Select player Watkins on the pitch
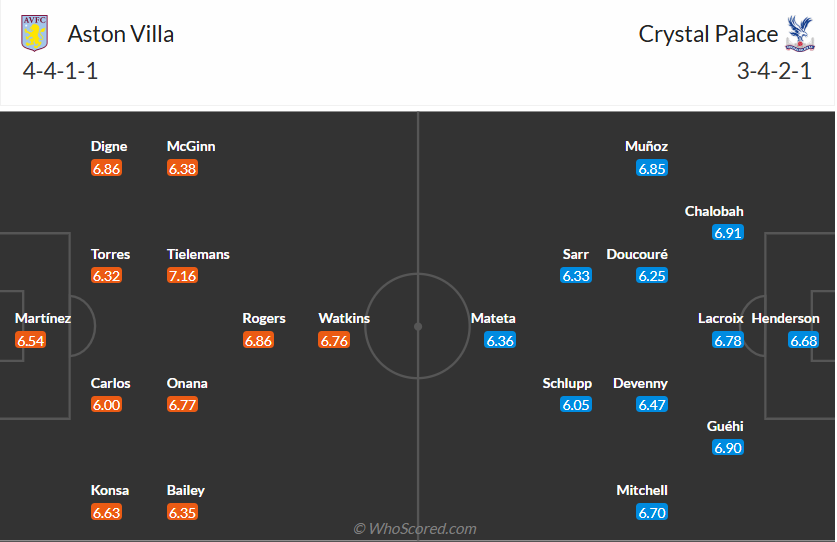Image resolution: width=837 pixels, height=542 pixels. coord(344,318)
